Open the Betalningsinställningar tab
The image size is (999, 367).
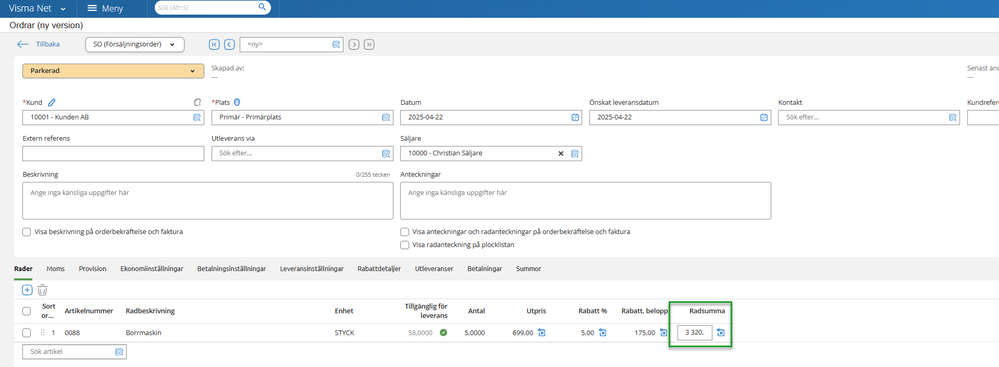pyautogui.click(x=231, y=269)
